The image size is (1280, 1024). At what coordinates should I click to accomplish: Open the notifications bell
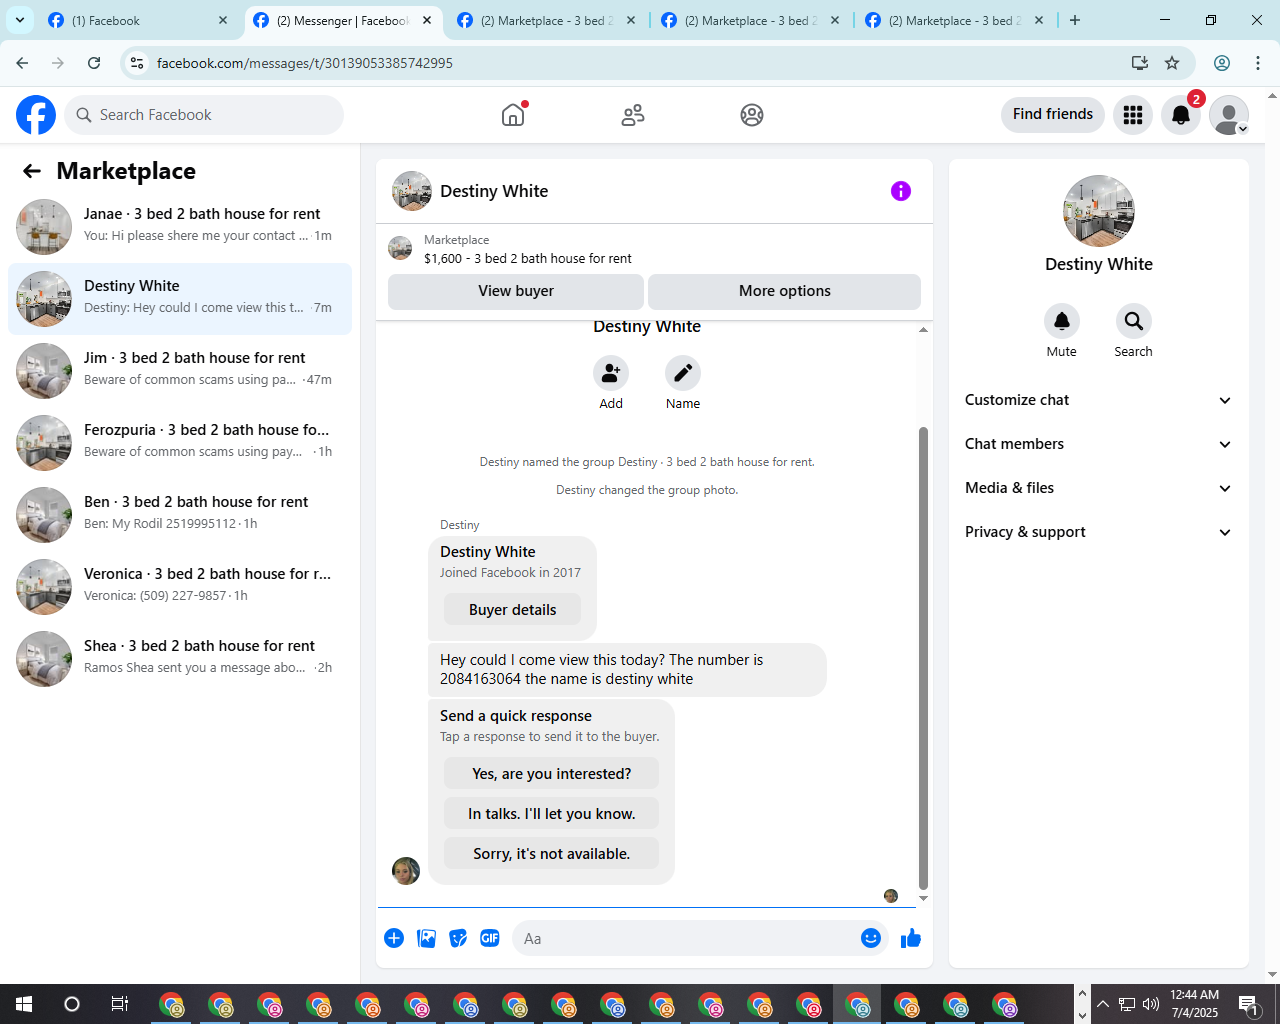1181,115
